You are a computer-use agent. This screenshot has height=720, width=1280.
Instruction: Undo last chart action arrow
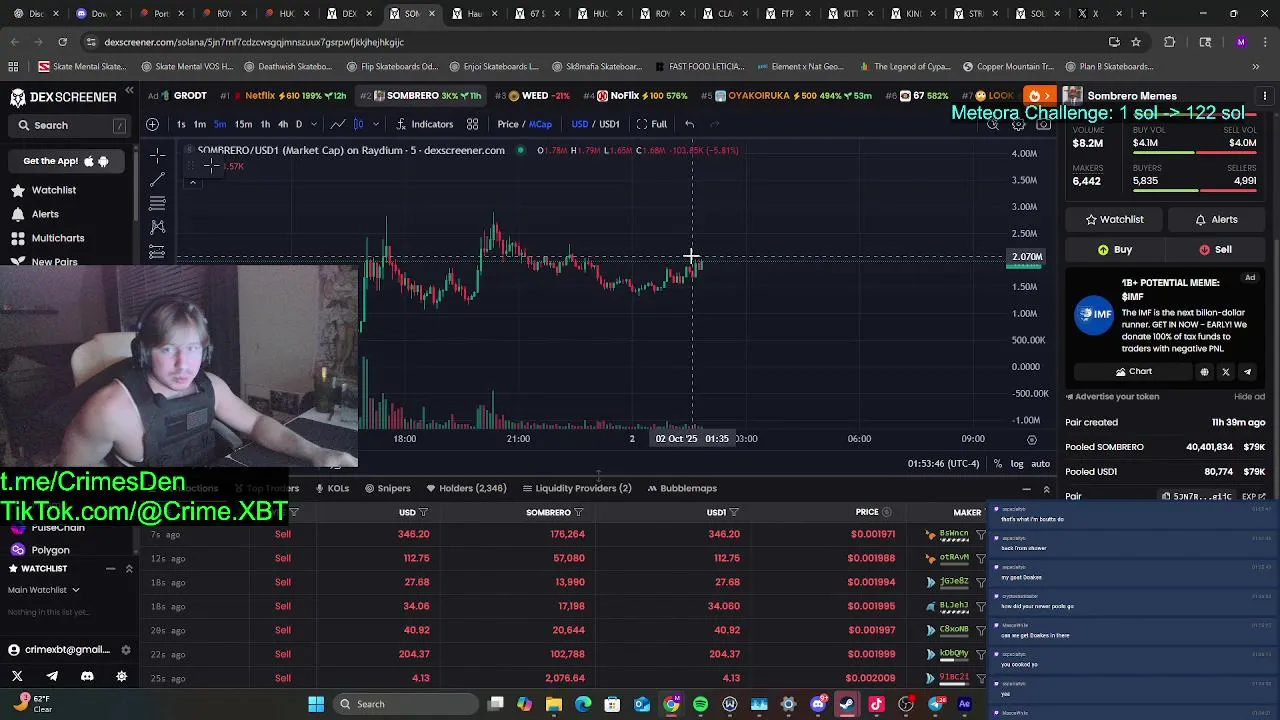689,124
